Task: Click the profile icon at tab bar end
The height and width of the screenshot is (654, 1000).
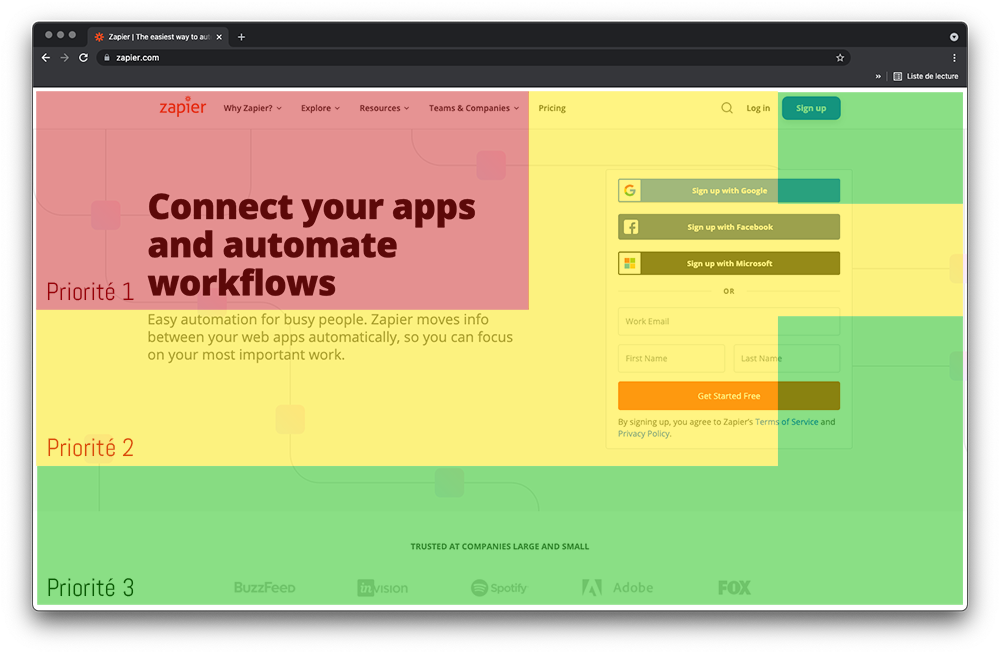Action: click(x=953, y=37)
